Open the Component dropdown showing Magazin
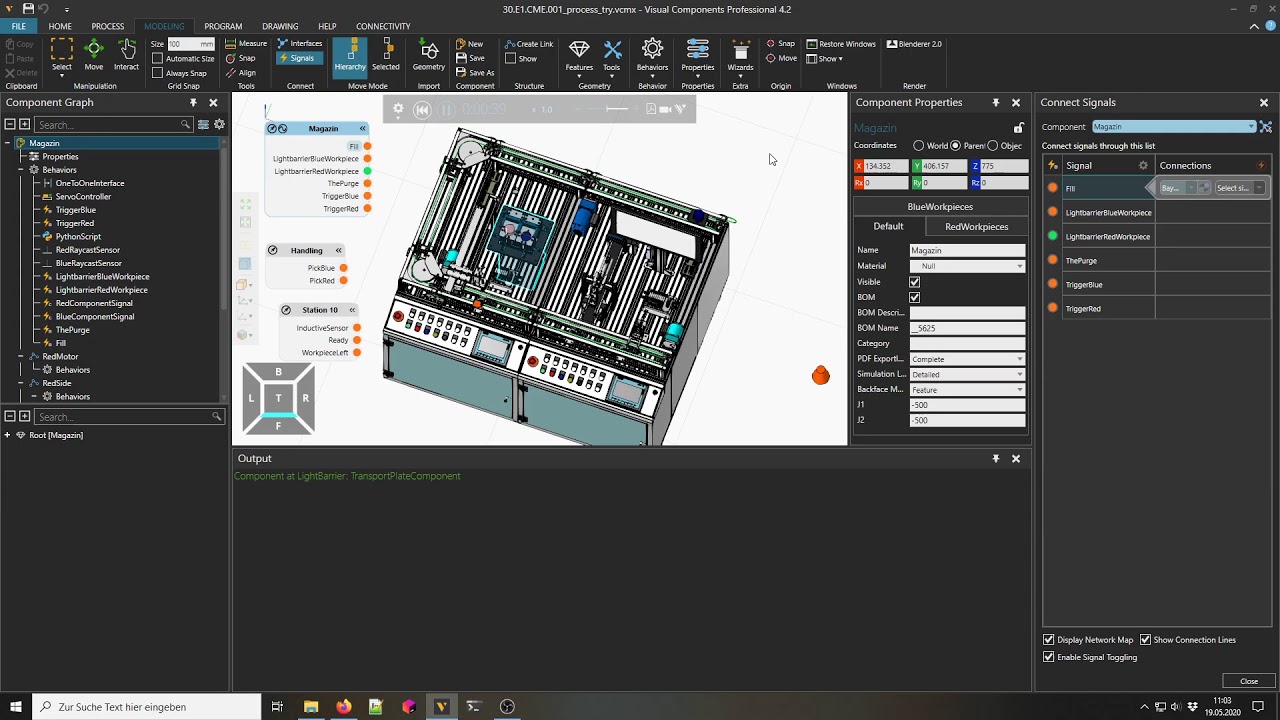This screenshot has width=1280, height=720. pyautogui.click(x=1173, y=127)
